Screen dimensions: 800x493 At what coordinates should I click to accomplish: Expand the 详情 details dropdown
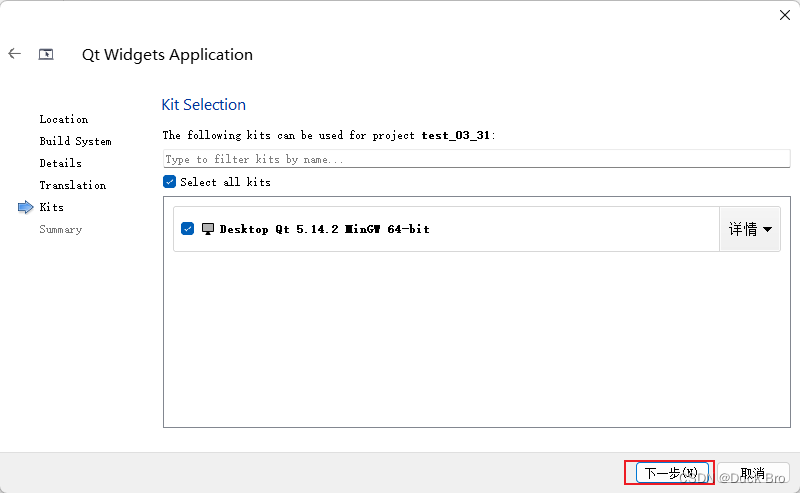(x=749, y=229)
